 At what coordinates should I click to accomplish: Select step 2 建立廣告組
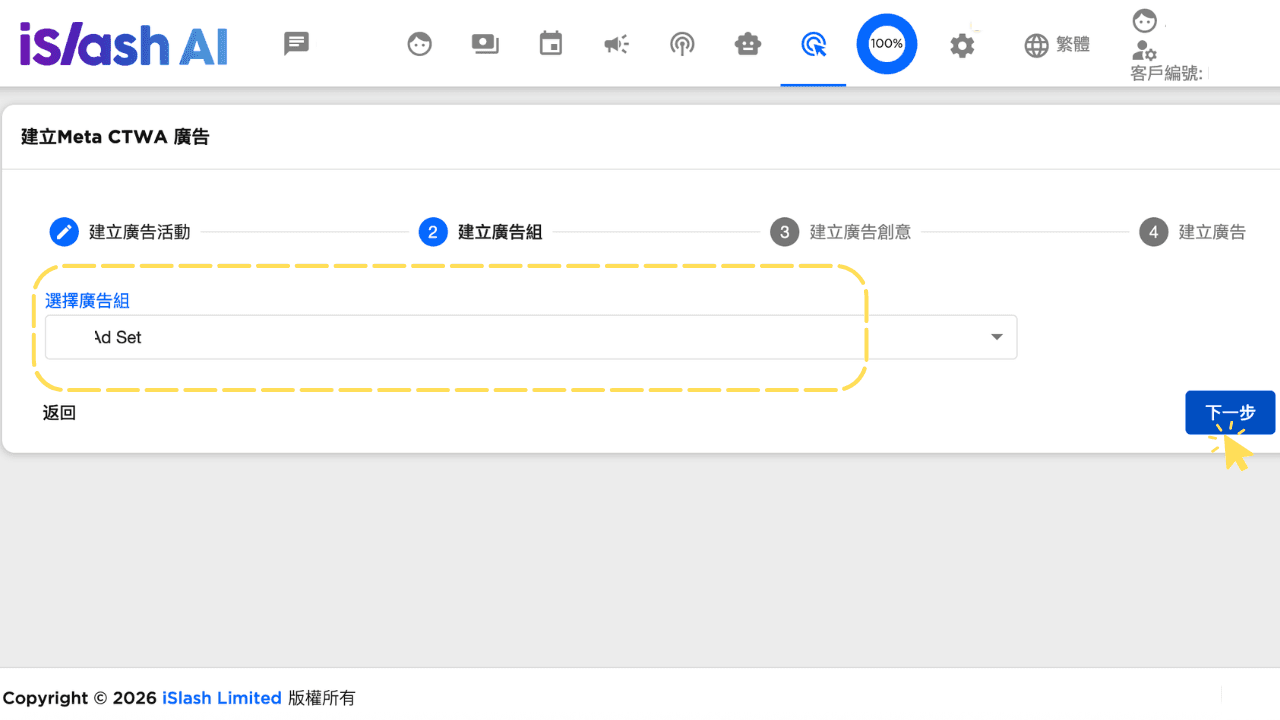[481, 232]
